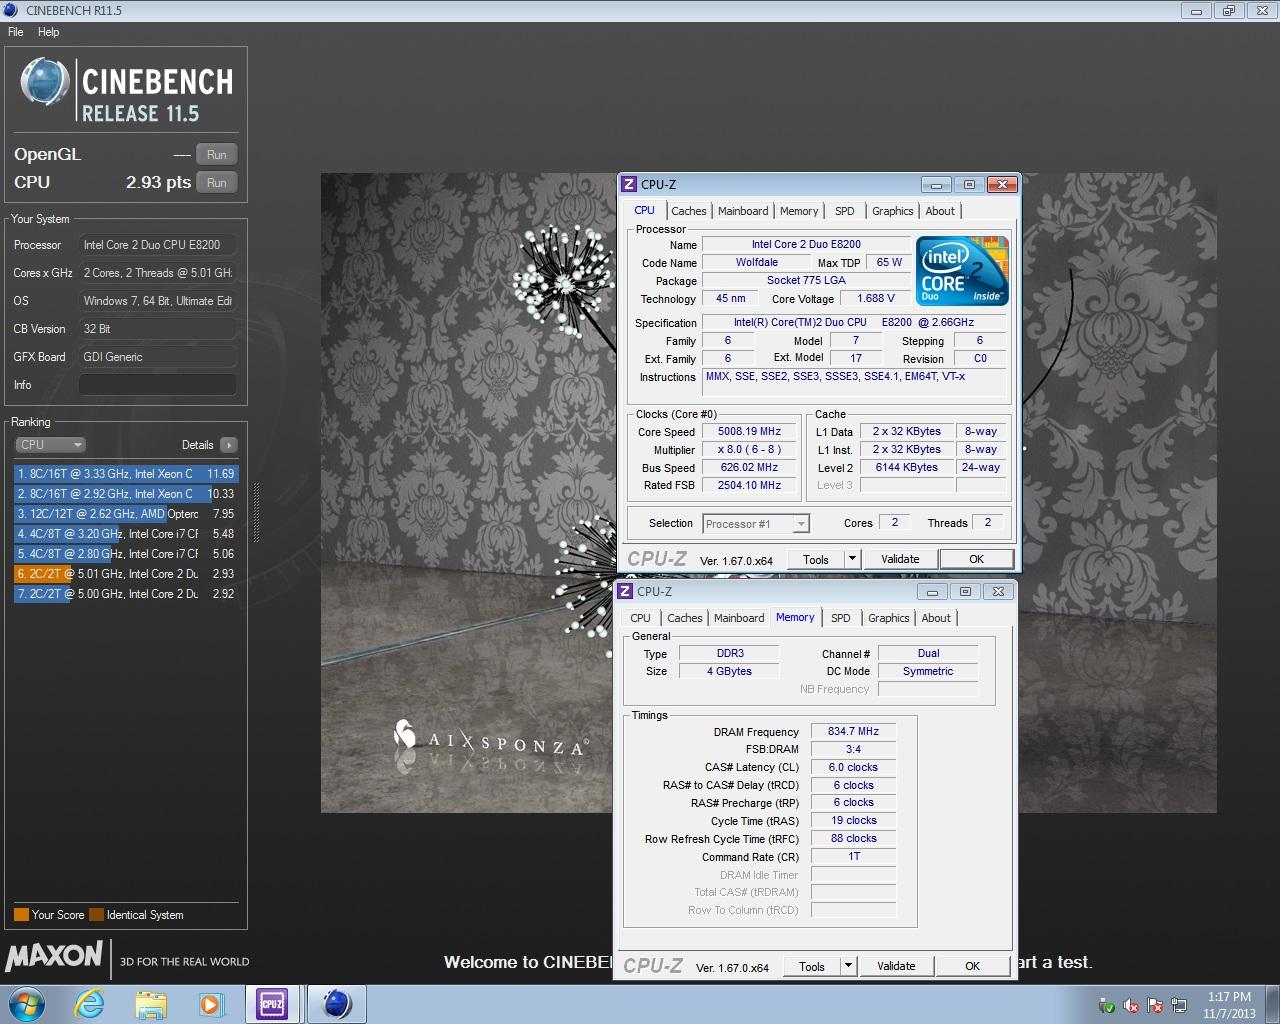1280x1024 pixels.
Task: Click the Action Center flag tray icon
Action: point(1155,1005)
